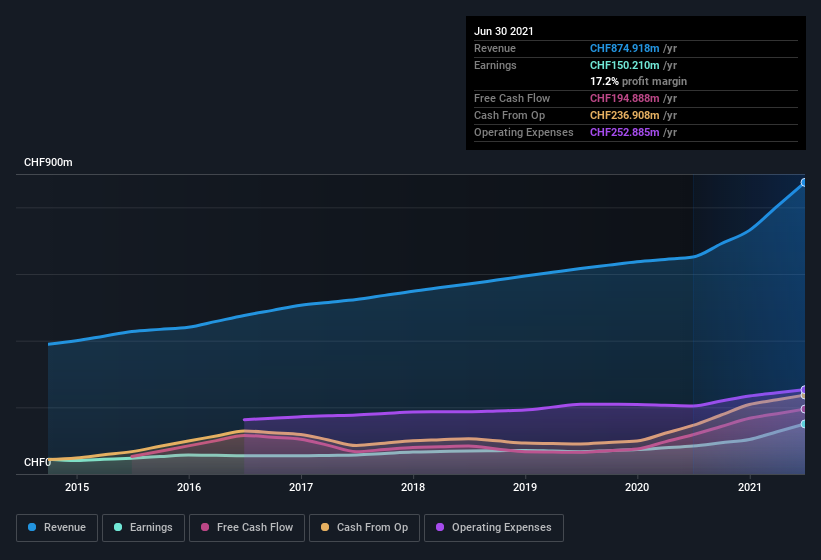Click the 2015 x-axis label

(x=77, y=487)
